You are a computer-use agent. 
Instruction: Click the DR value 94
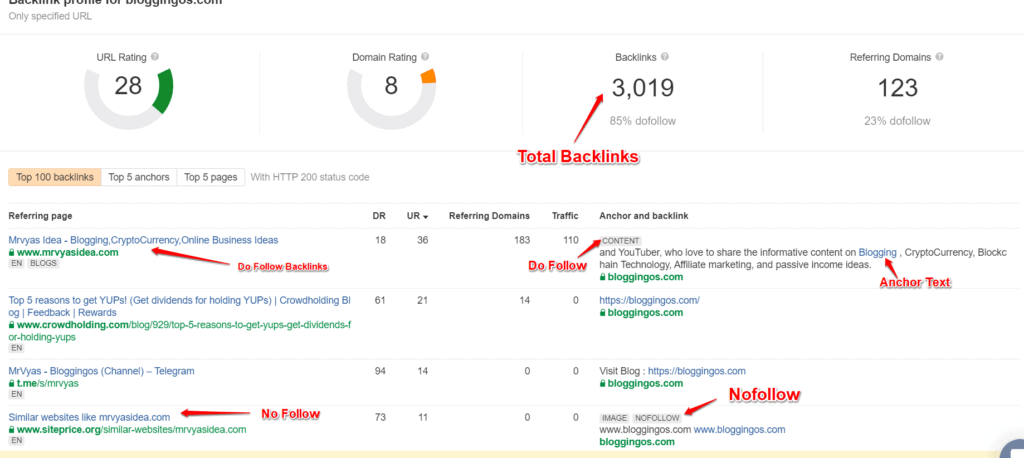[x=380, y=371]
